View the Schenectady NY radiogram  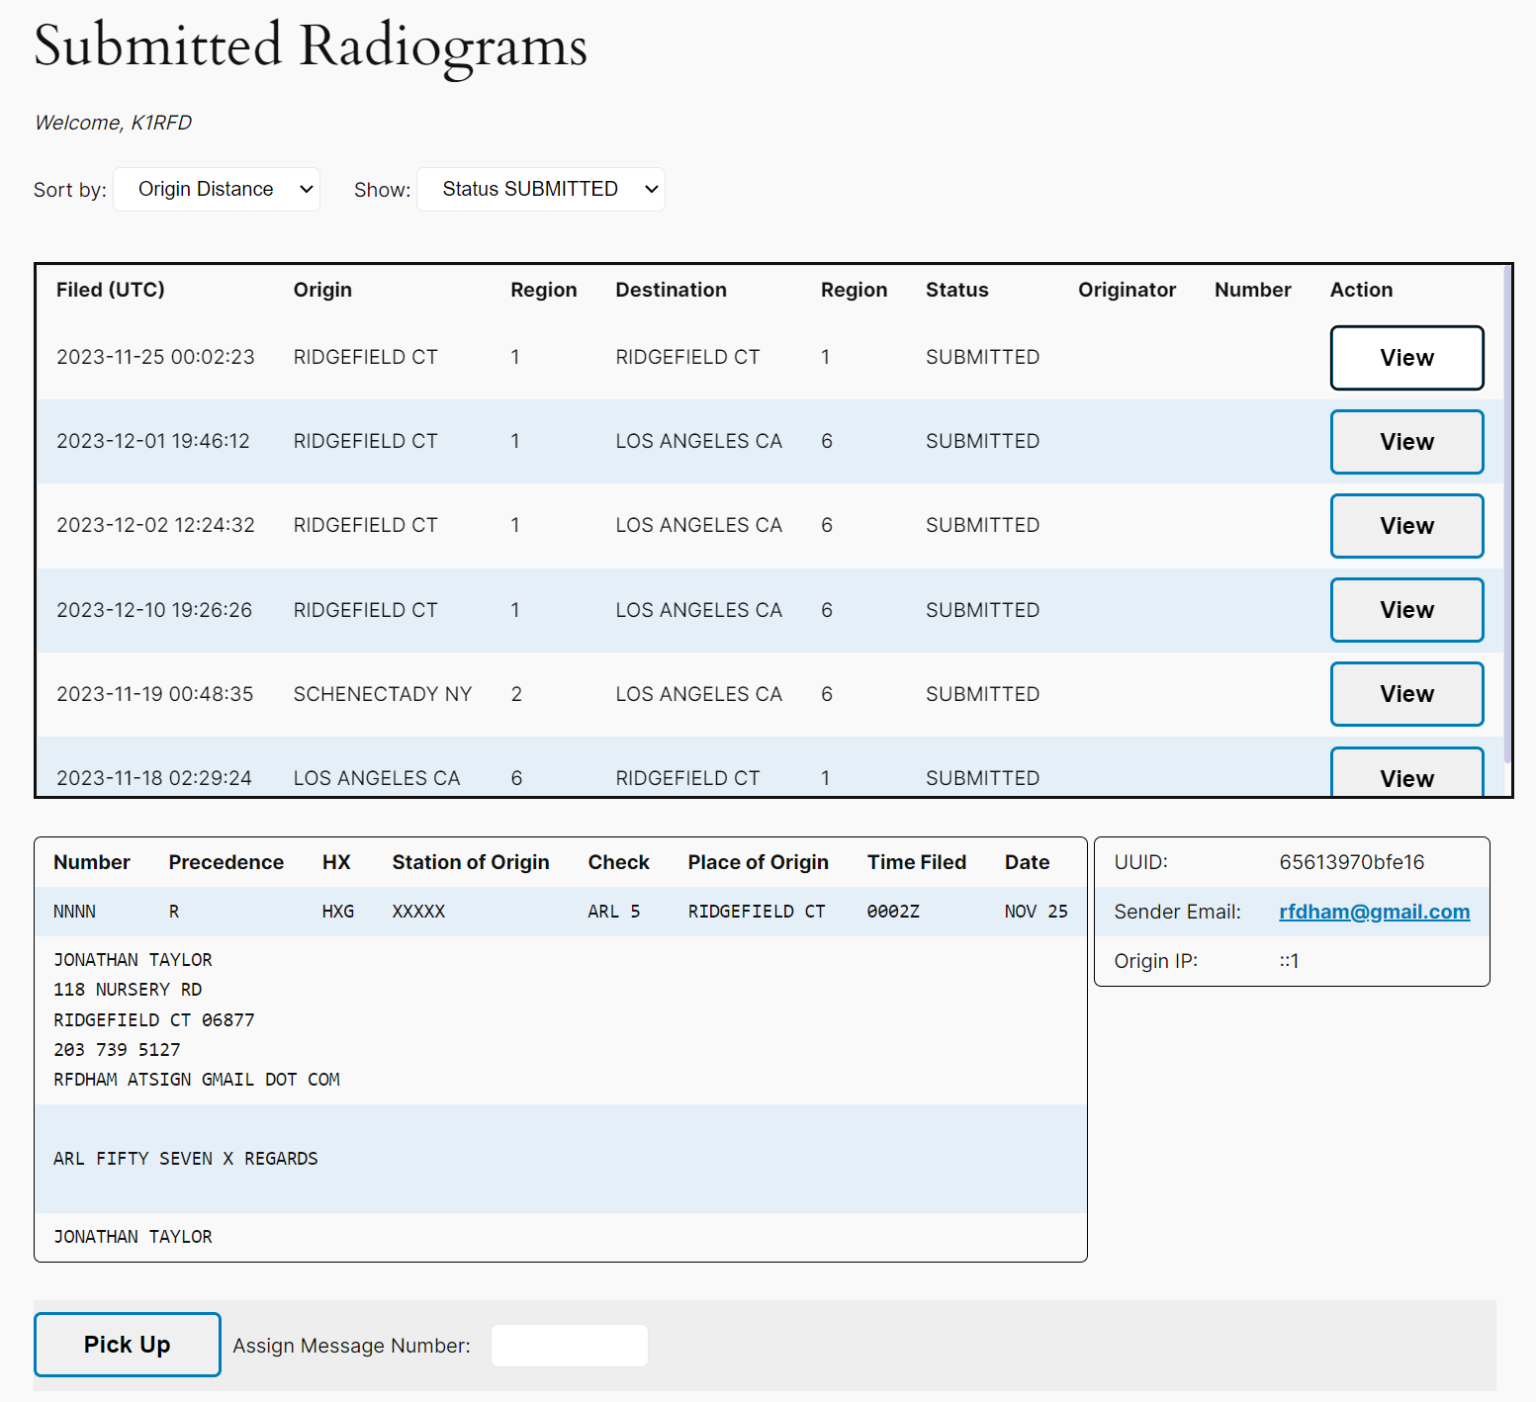coord(1406,693)
